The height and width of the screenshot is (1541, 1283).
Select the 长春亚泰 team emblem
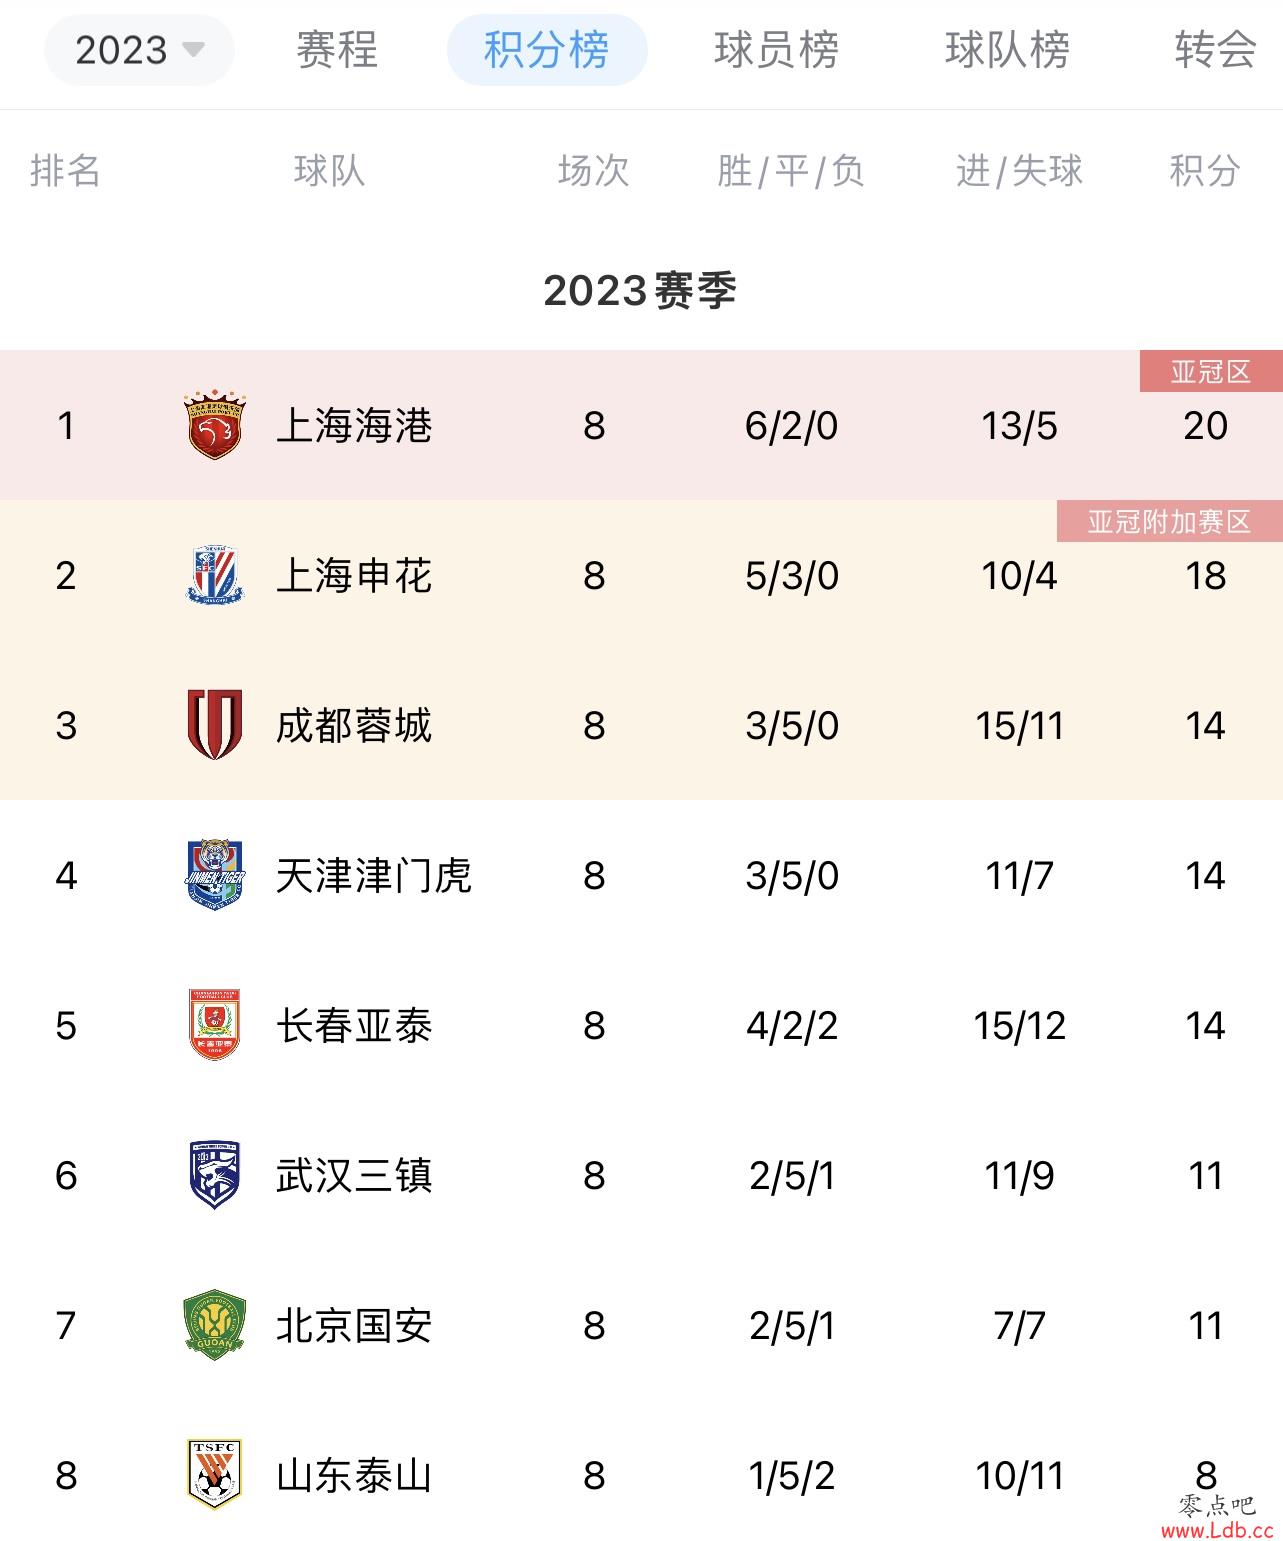215,1025
